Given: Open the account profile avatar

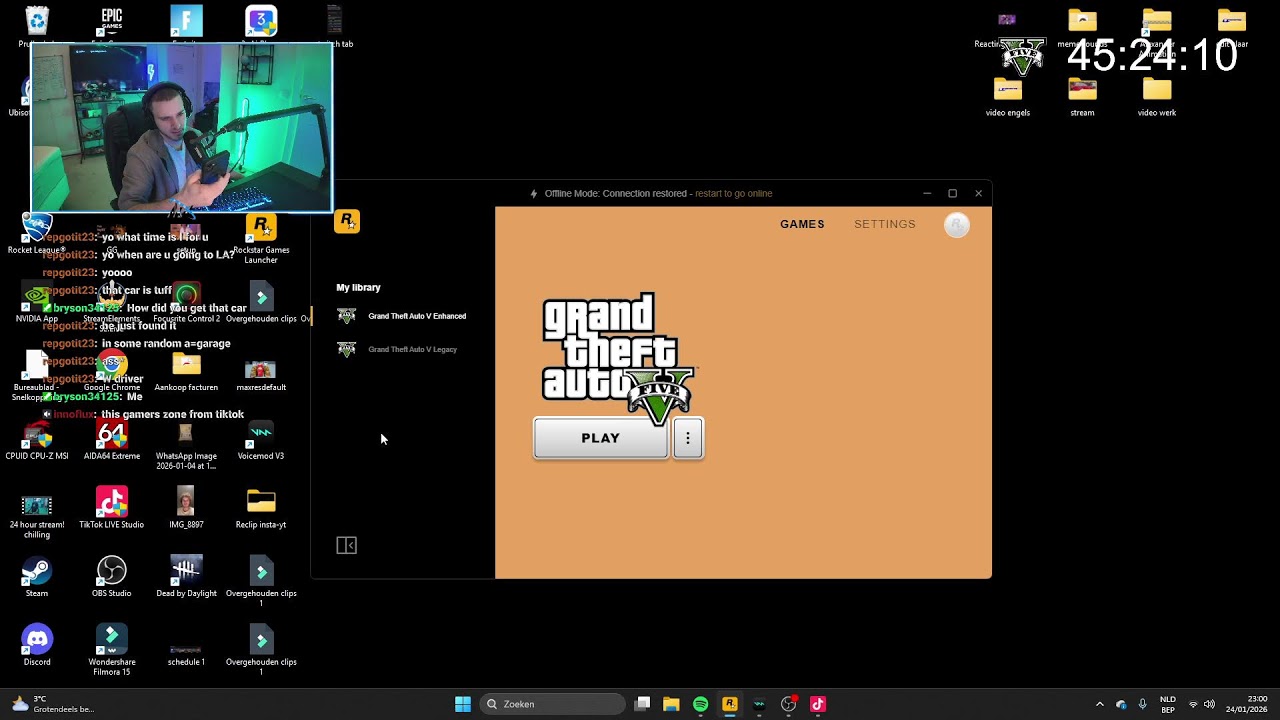Looking at the screenshot, I should (x=957, y=225).
